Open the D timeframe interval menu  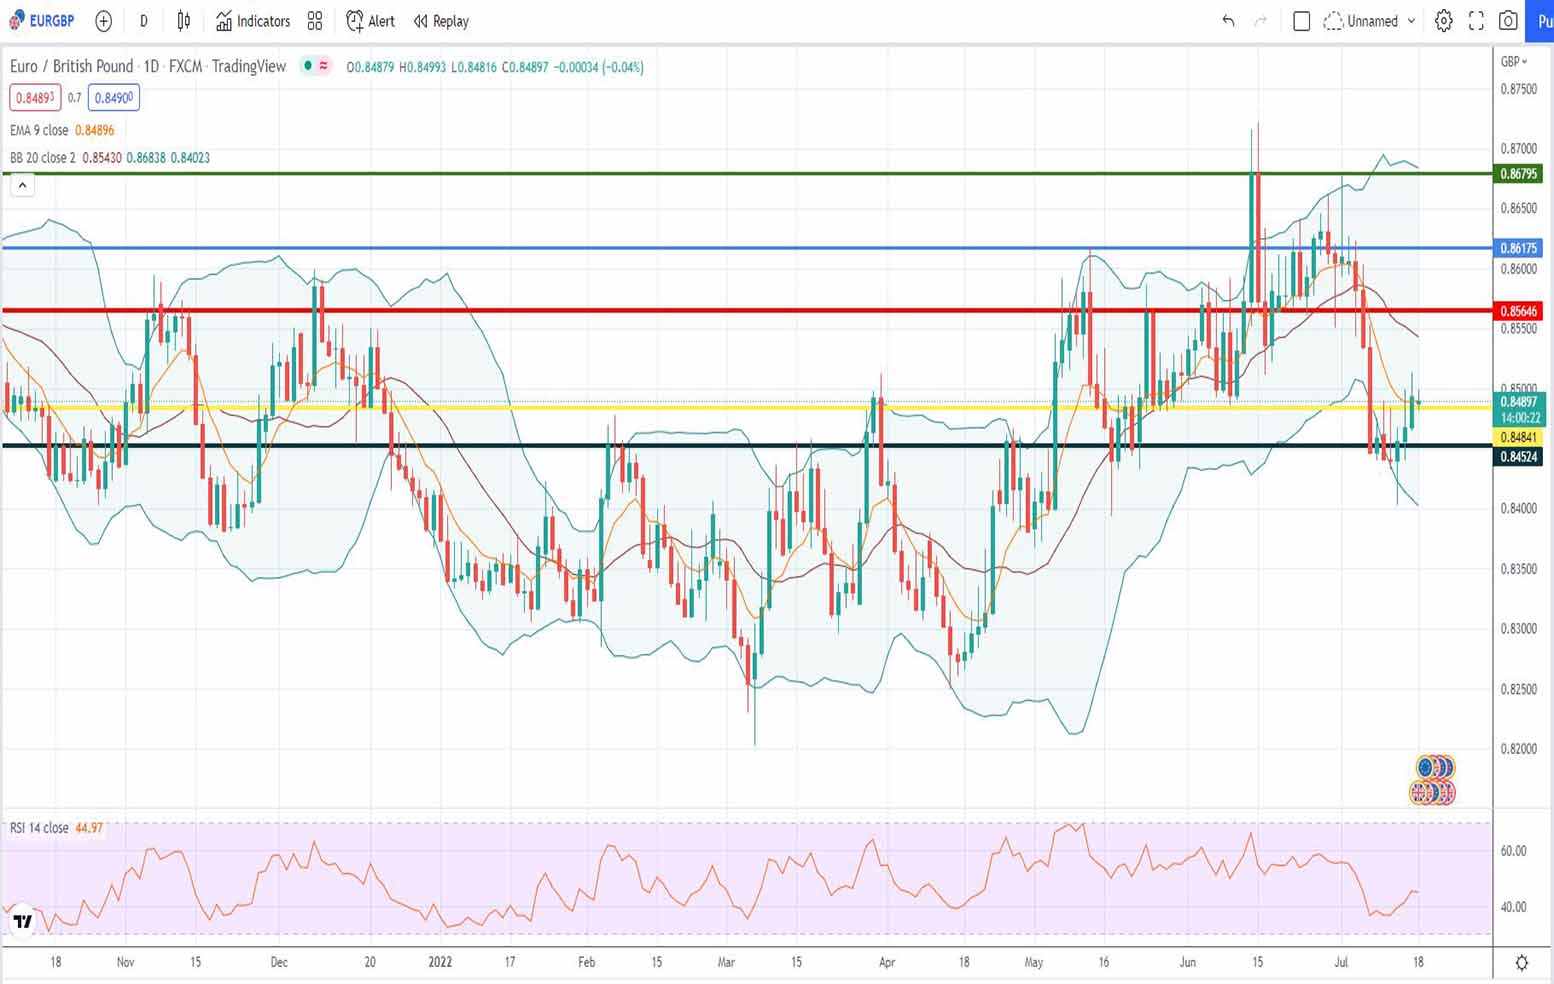pyautogui.click(x=143, y=21)
